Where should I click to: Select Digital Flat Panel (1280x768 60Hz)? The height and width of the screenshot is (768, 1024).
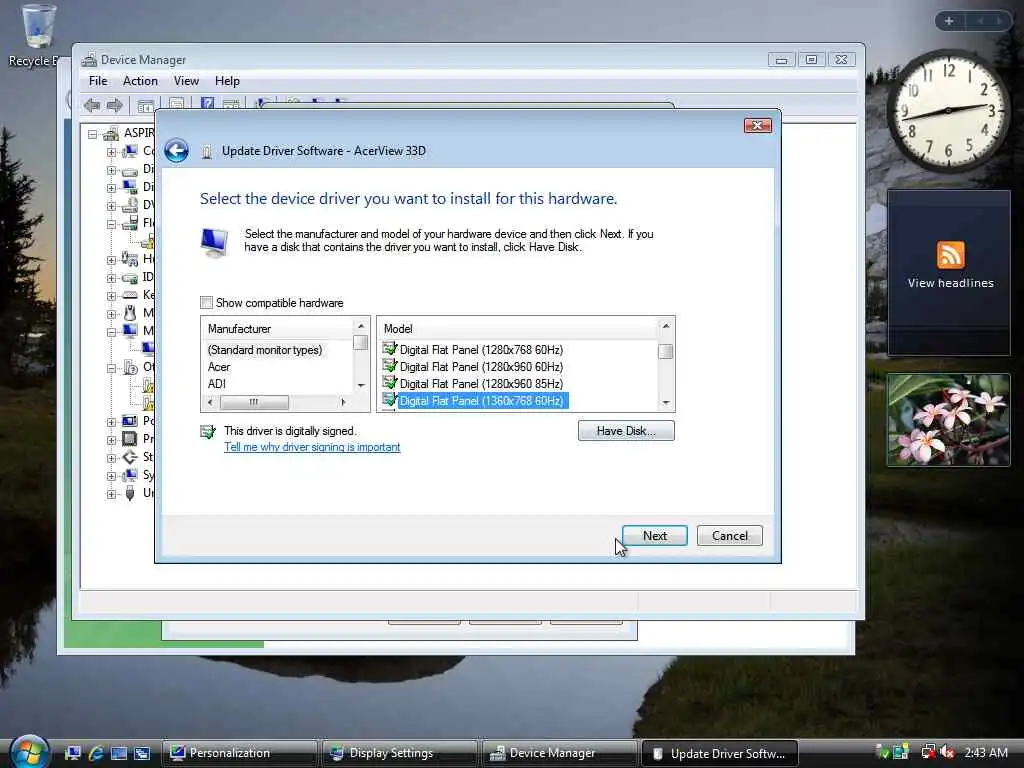click(x=481, y=350)
